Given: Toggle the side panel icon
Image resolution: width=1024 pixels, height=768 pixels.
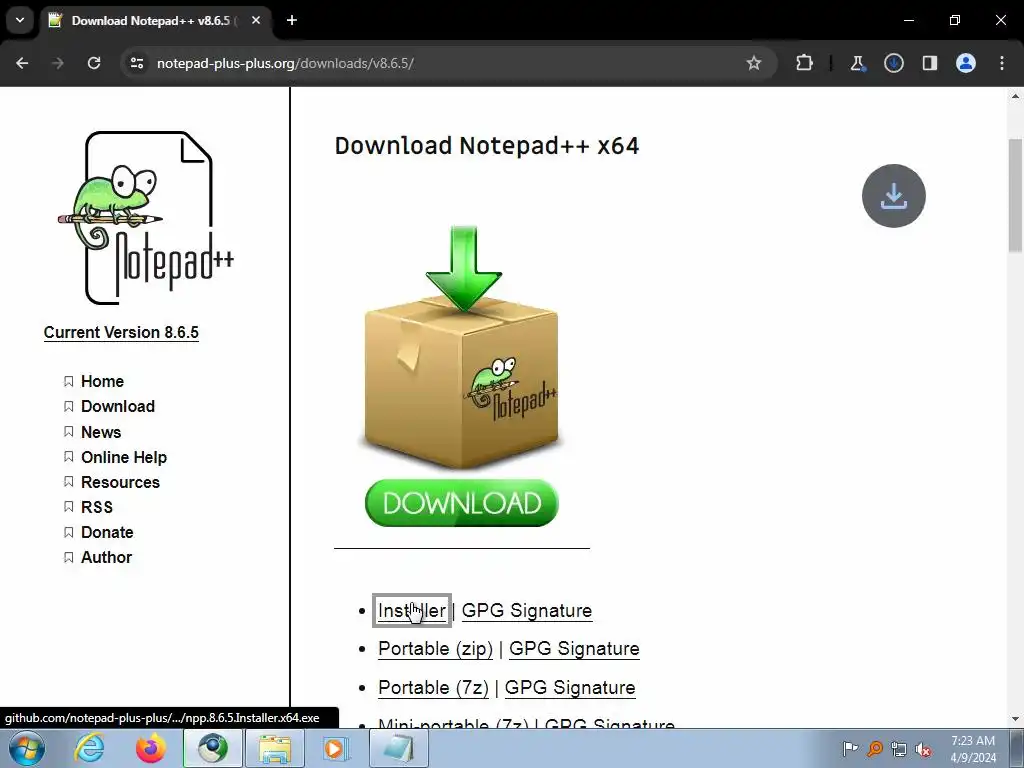Looking at the screenshot, I should pos(929,63).
